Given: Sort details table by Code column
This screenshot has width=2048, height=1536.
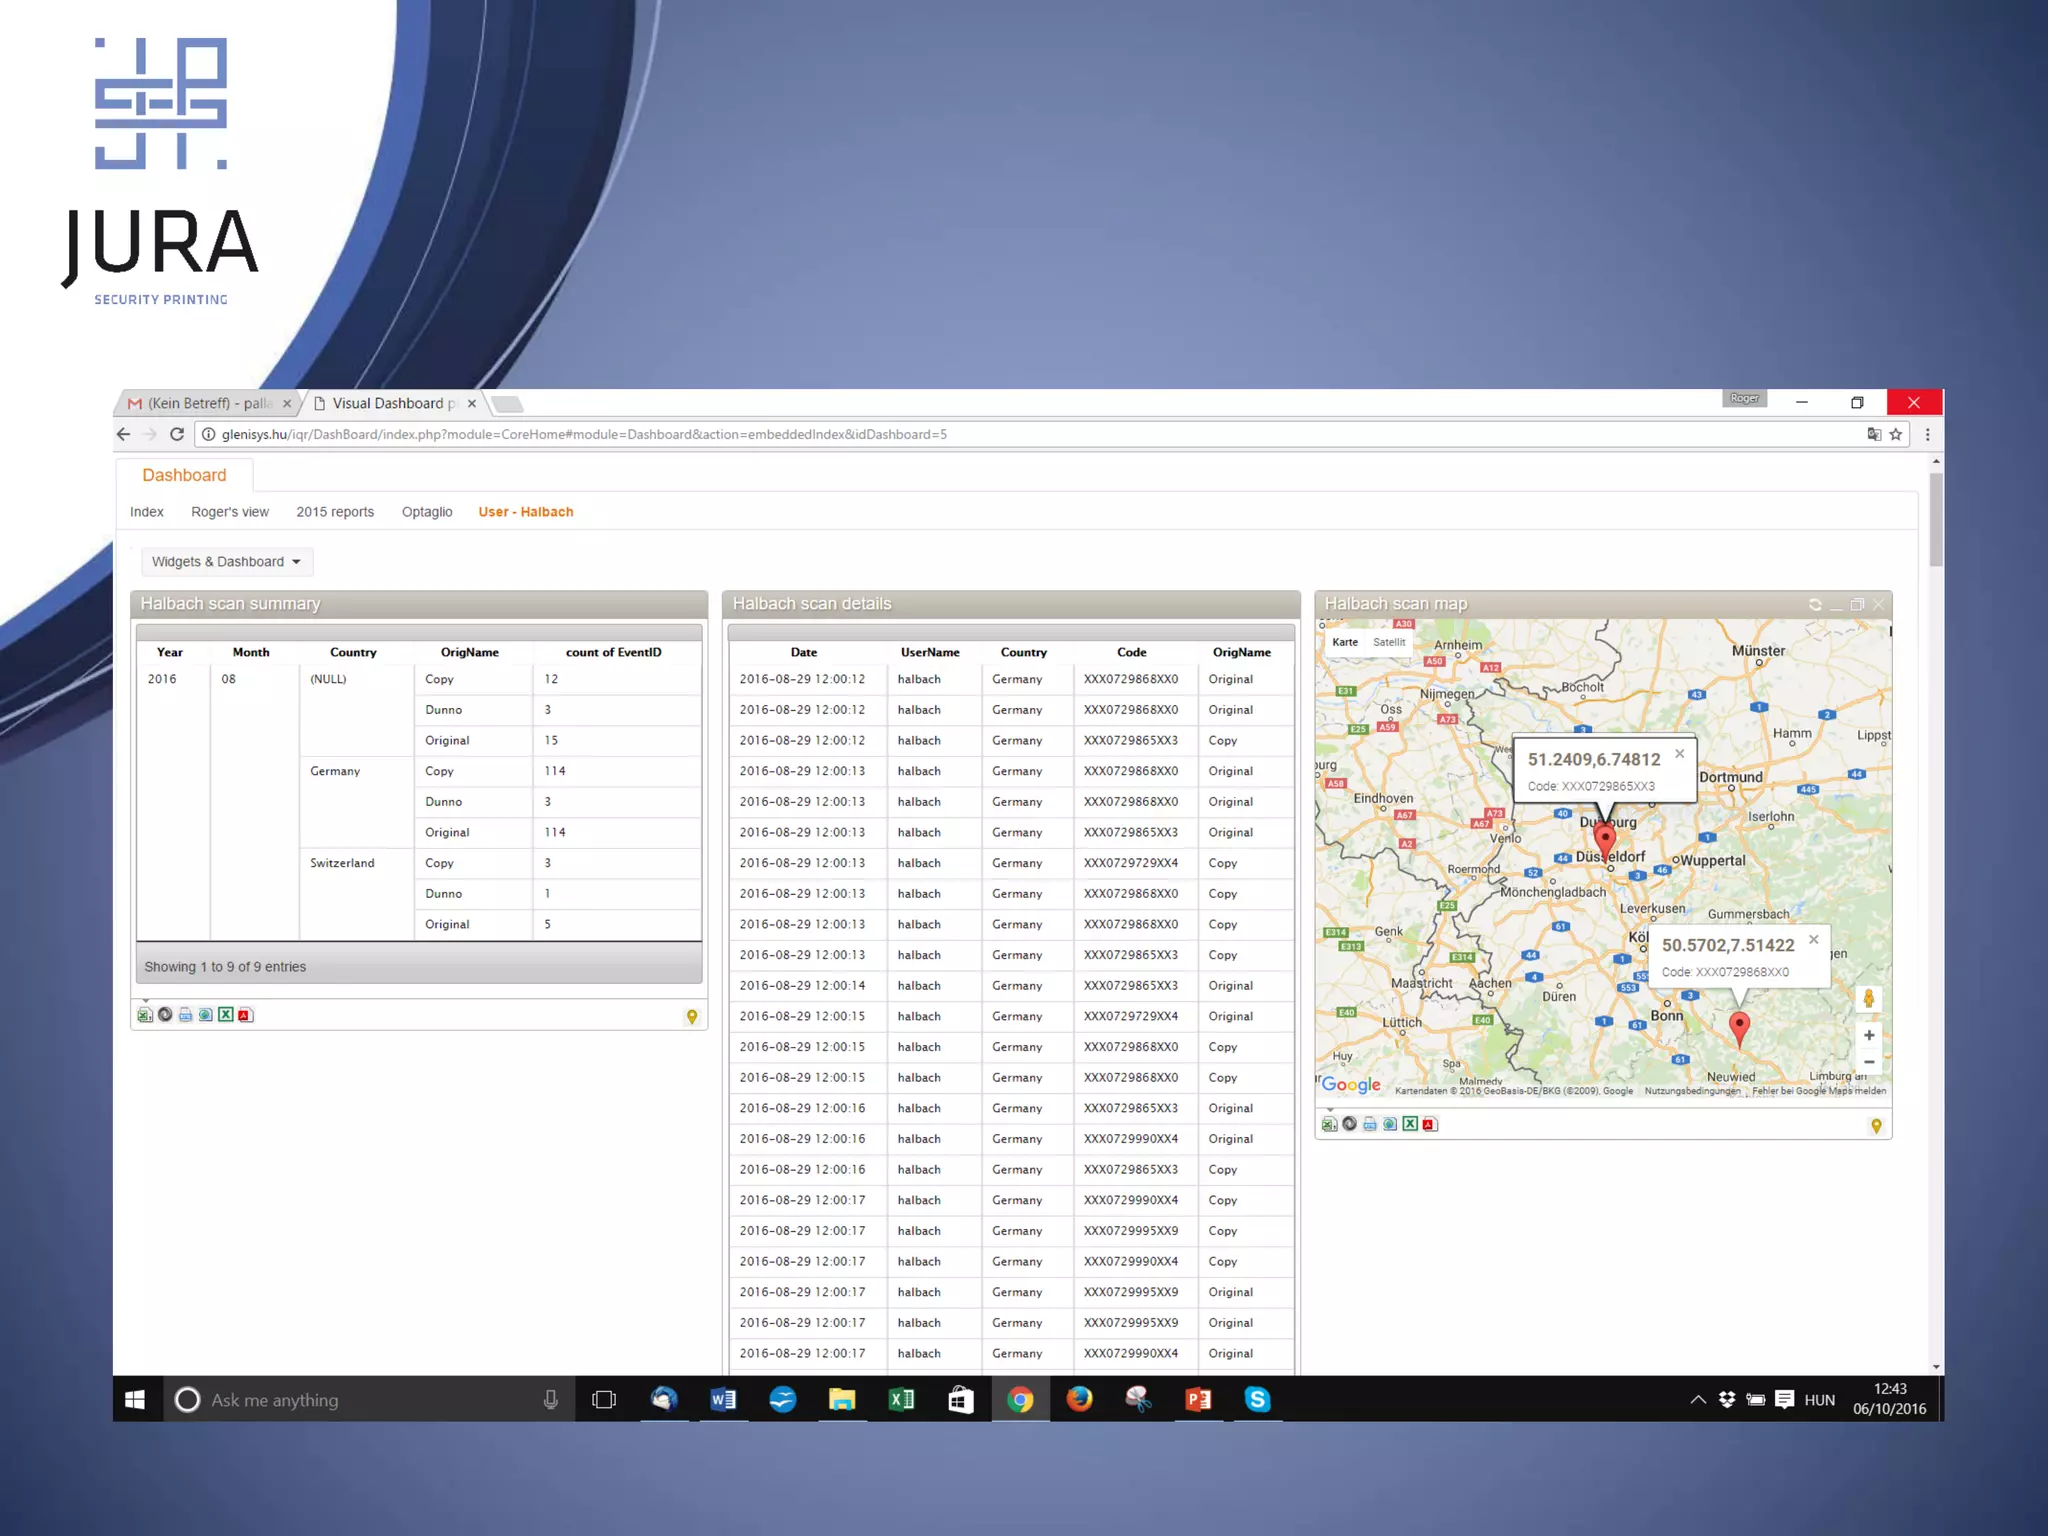Looking at the screenshot, I should 1131,652.
